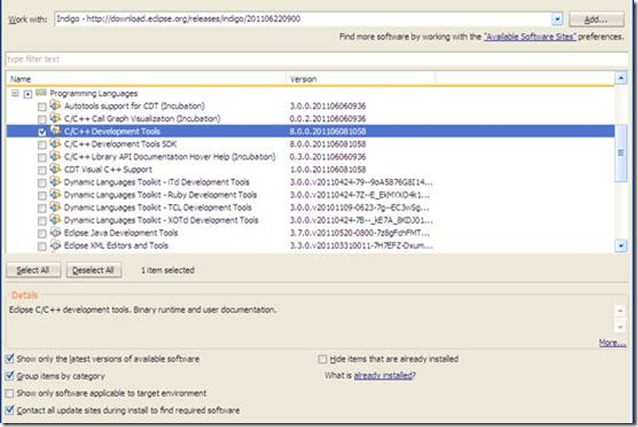Viewport: 638px width, 427px height.
Task: Click version 1.0.0.201106081058 cell
Action: pyautogui.click(x=328, y=169)
